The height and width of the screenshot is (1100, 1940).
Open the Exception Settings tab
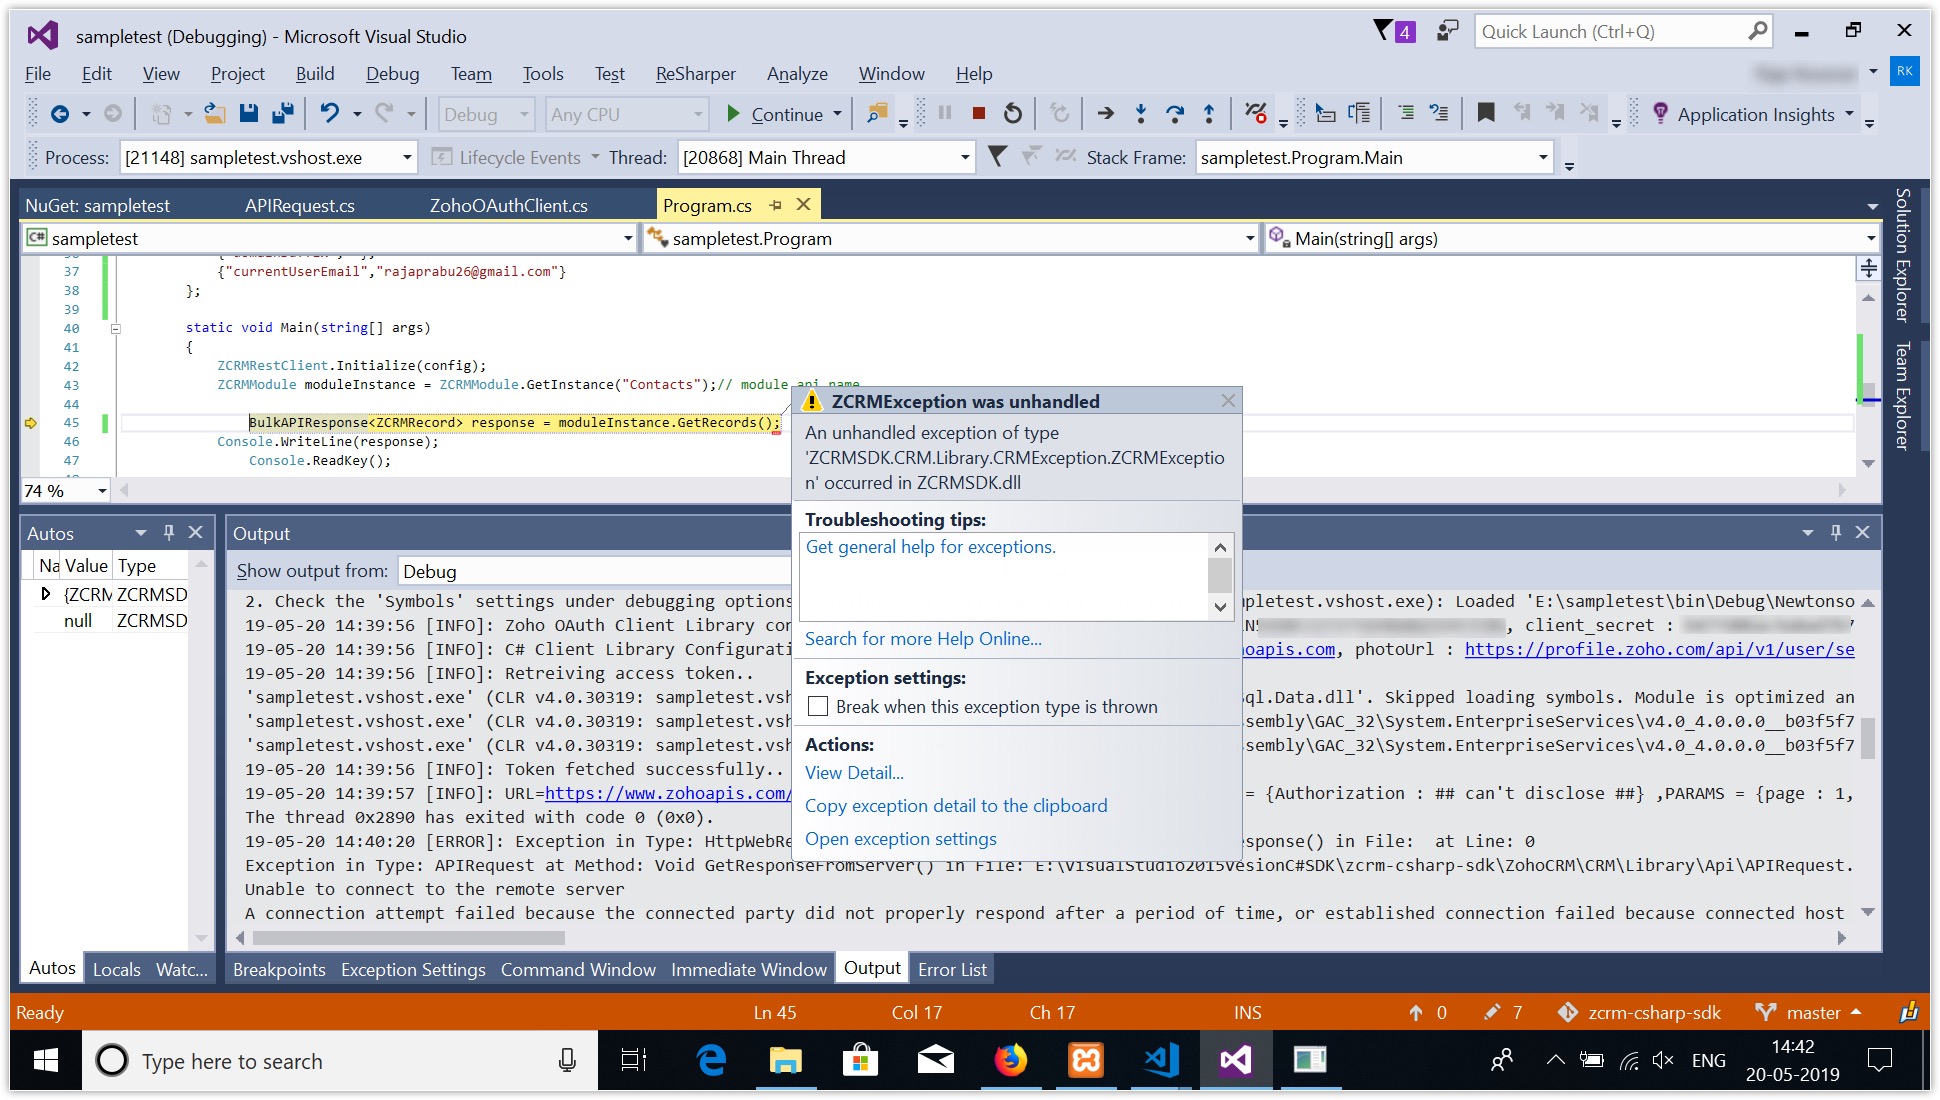(413, 969)
